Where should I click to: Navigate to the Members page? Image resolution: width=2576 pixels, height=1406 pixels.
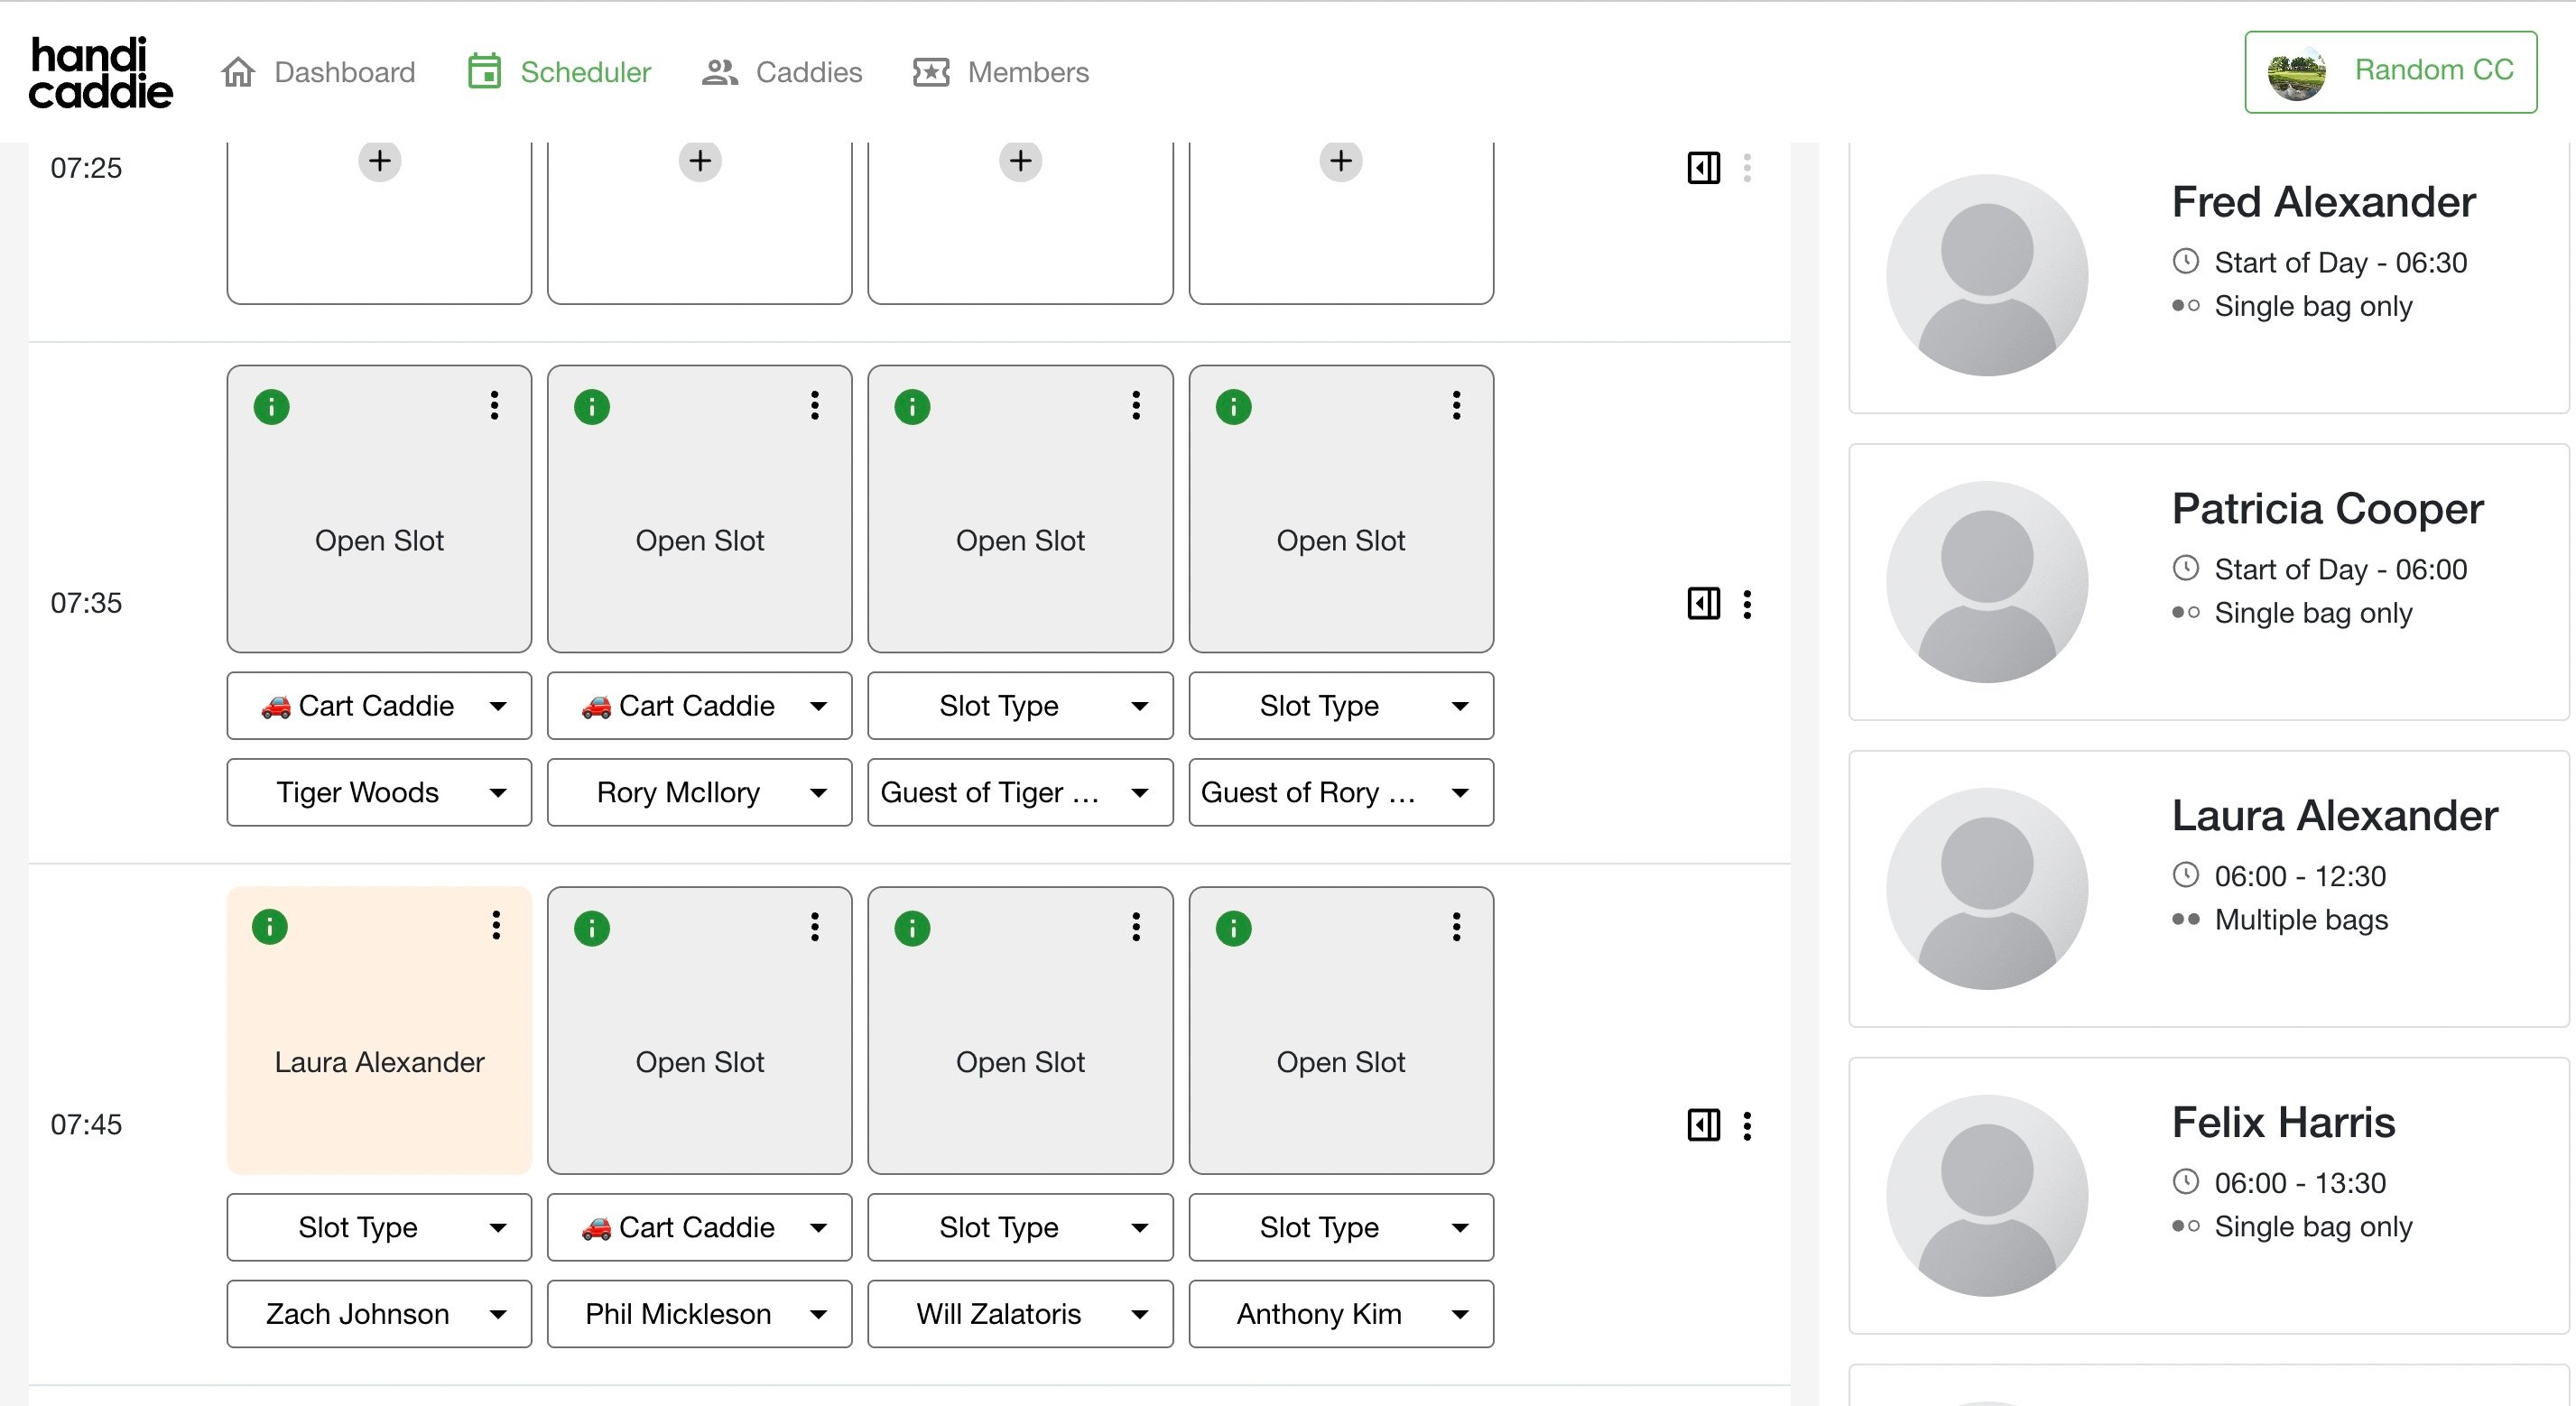[1000, 72]
